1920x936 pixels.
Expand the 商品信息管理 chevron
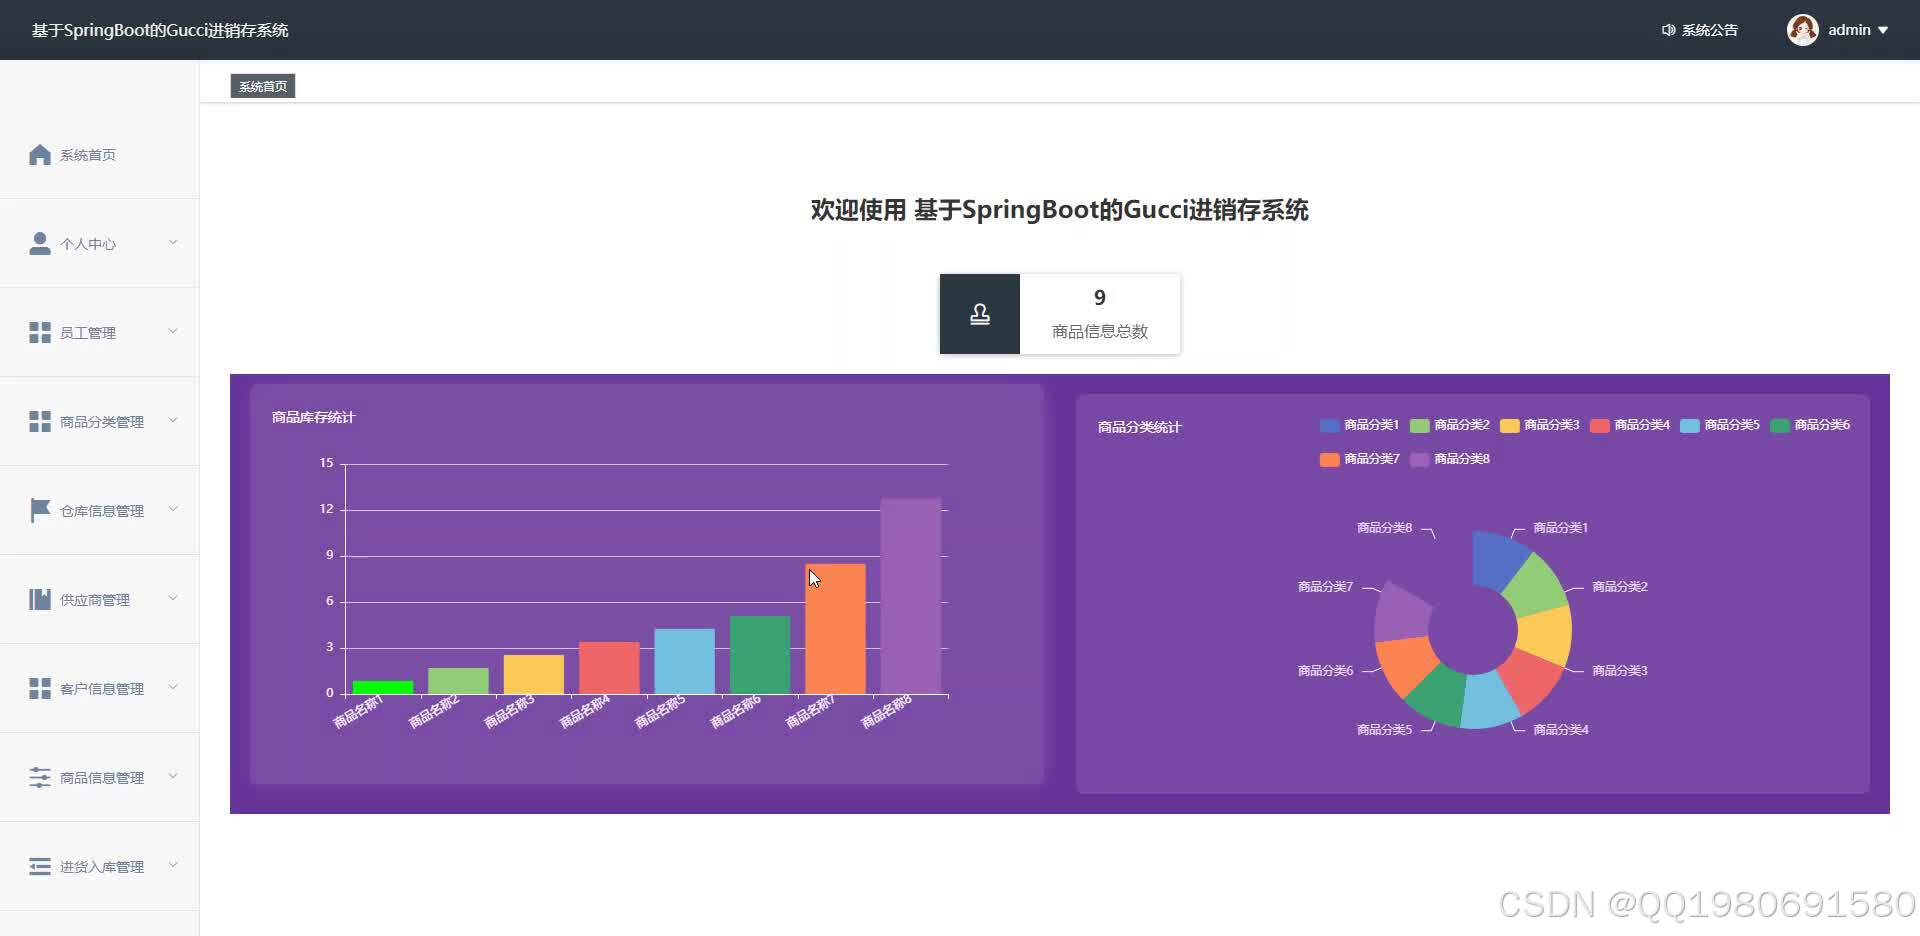click(173, 776)
